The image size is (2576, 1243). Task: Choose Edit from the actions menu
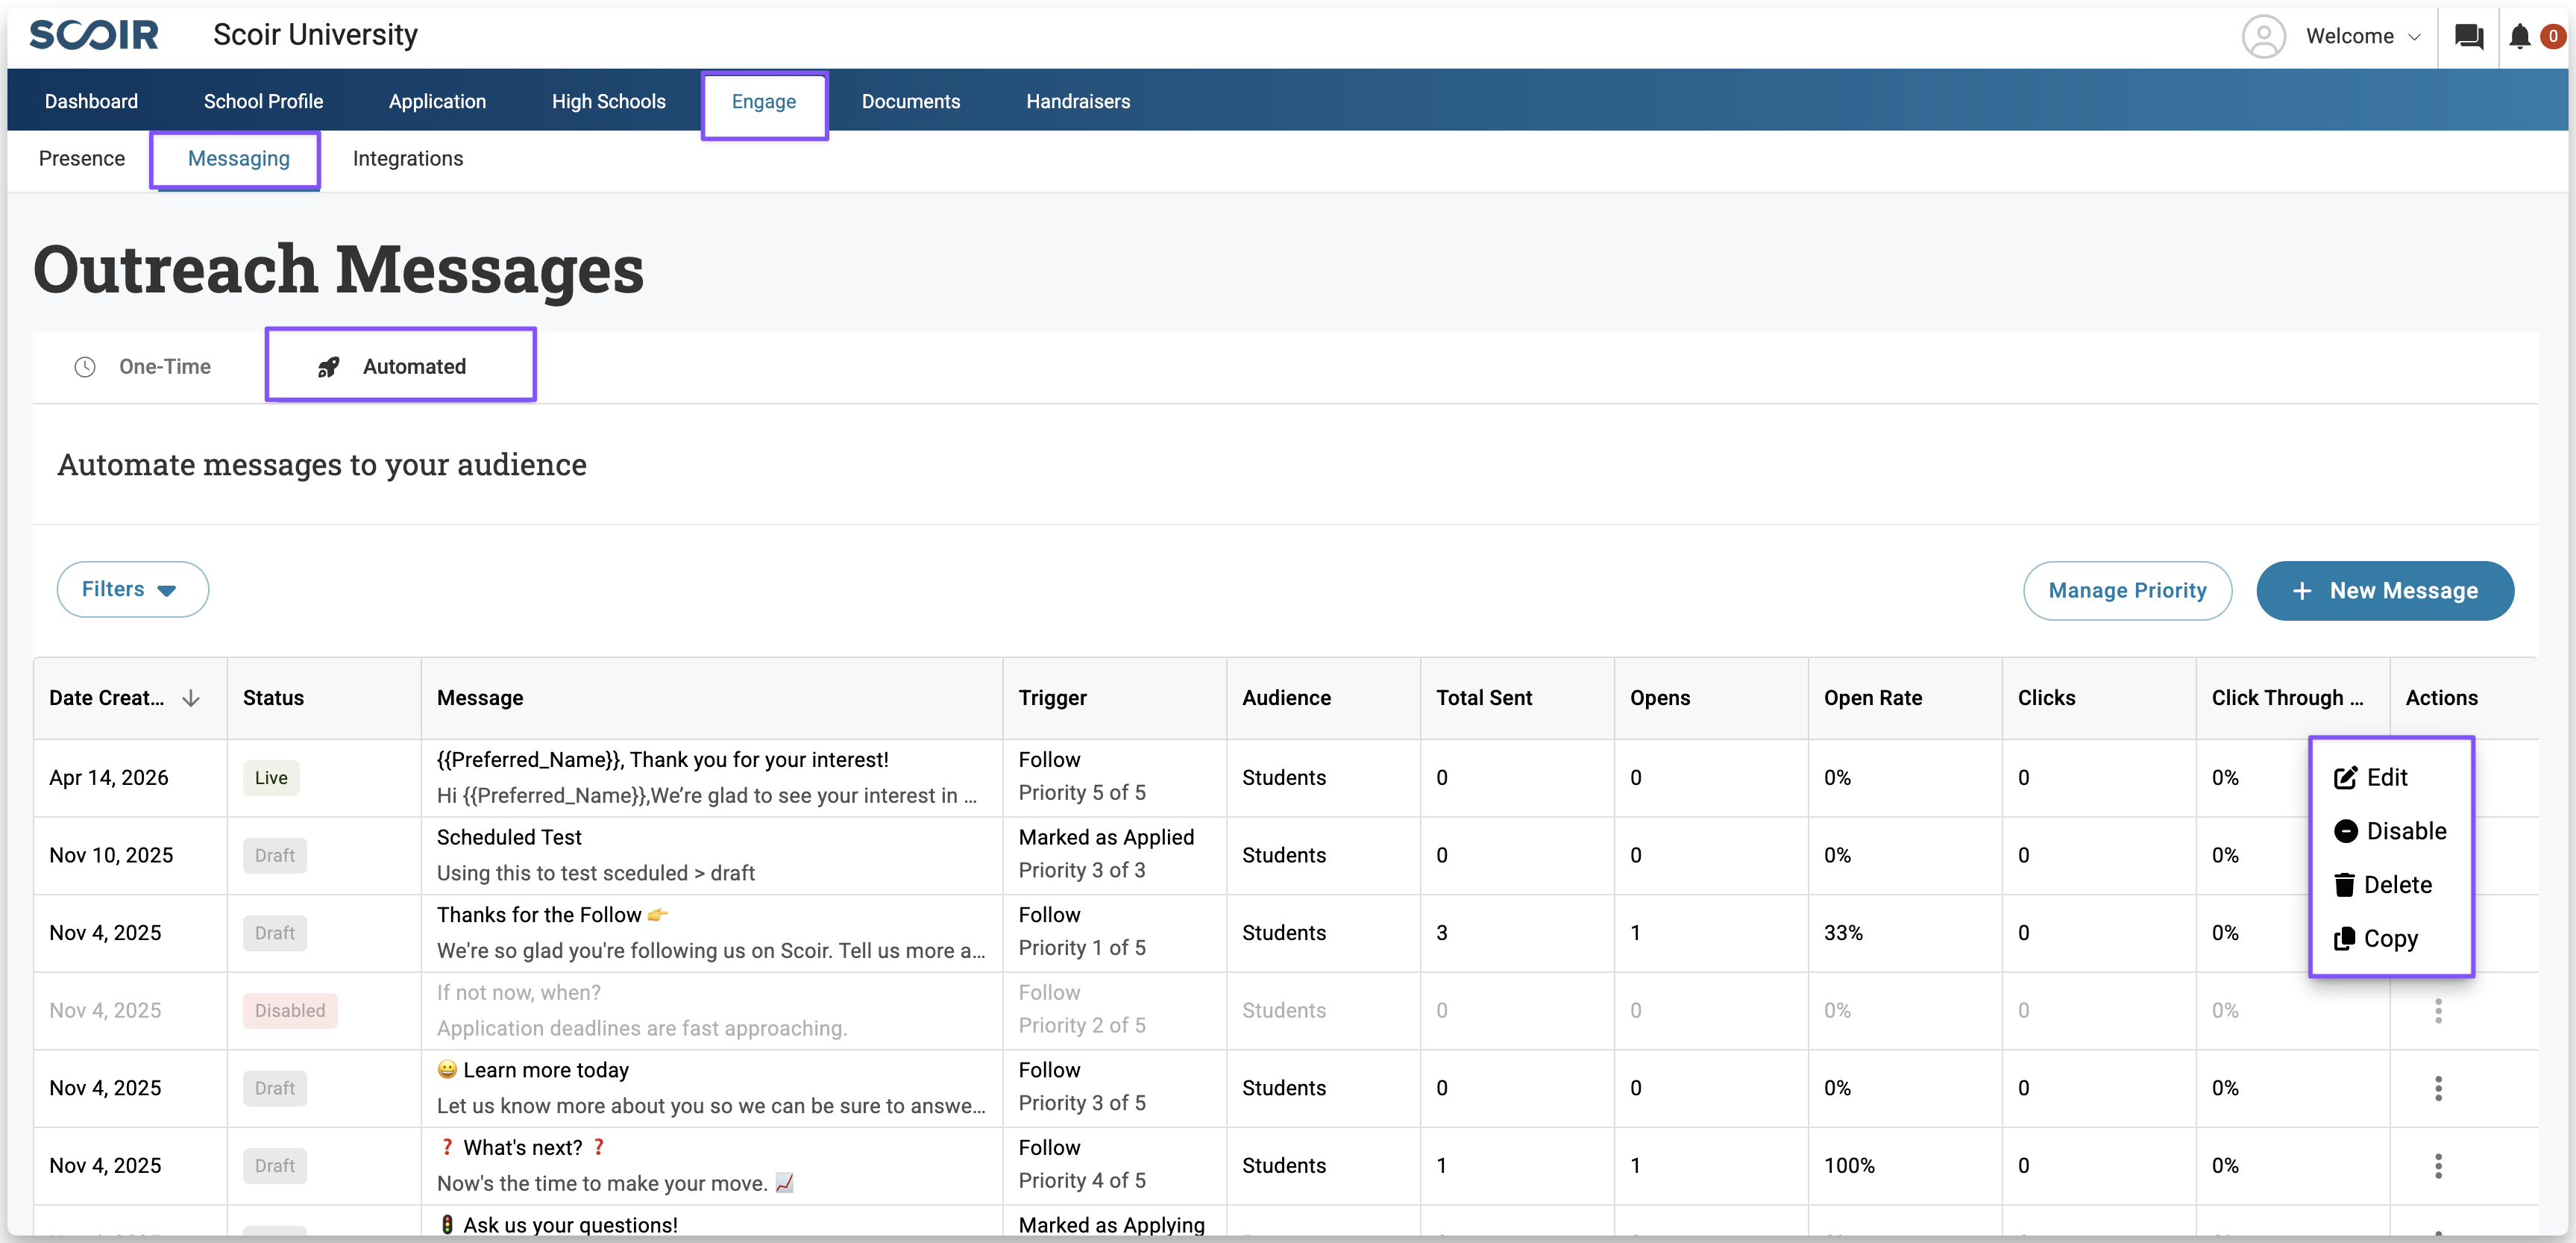coord(2387,777)
